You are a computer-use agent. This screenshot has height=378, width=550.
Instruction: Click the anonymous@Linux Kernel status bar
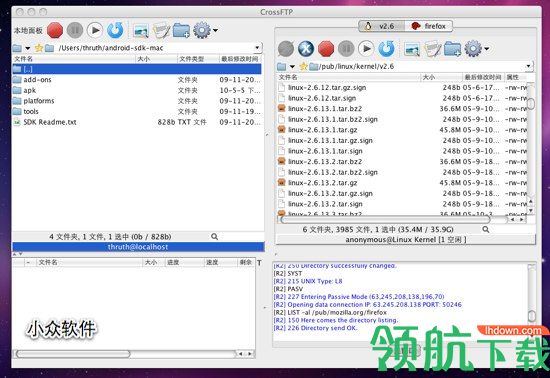coord(406,239)
